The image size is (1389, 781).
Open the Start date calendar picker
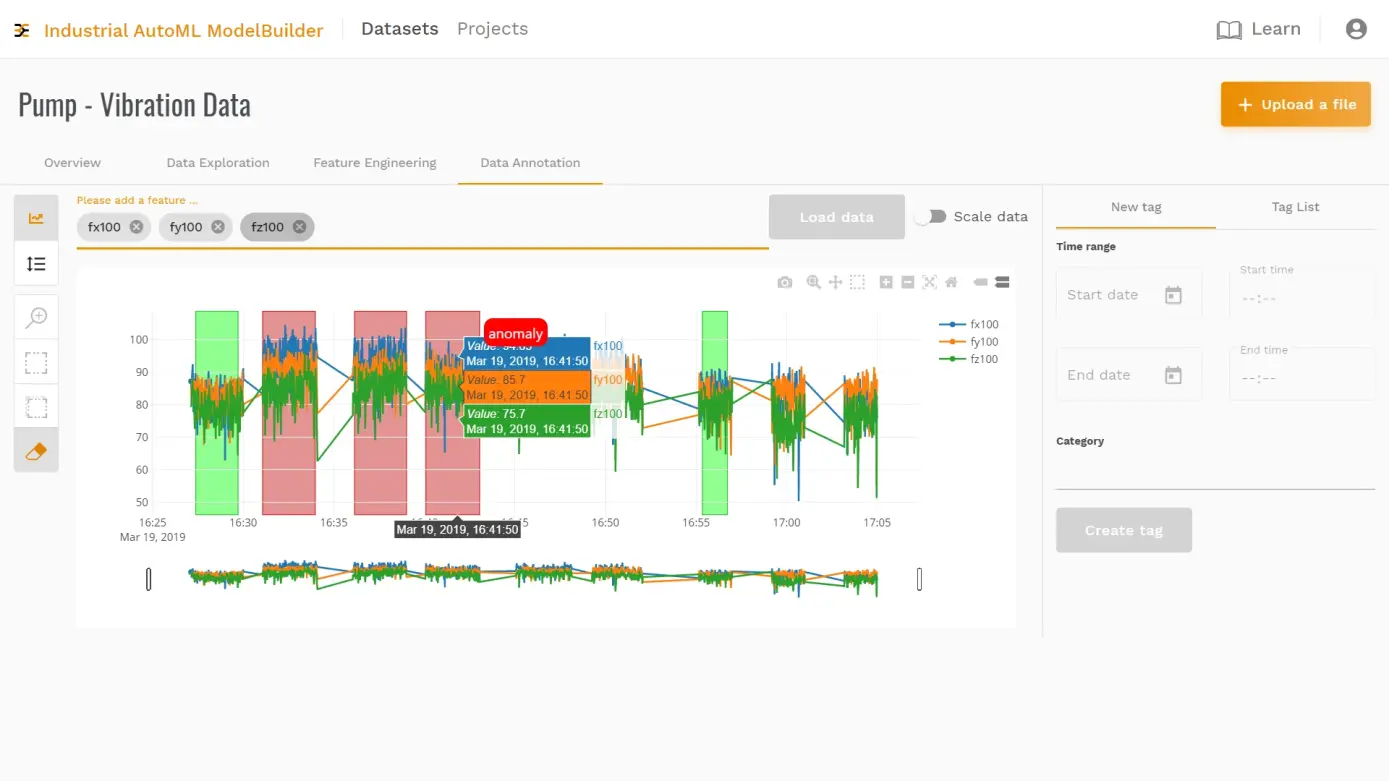tap(1173, 295)
